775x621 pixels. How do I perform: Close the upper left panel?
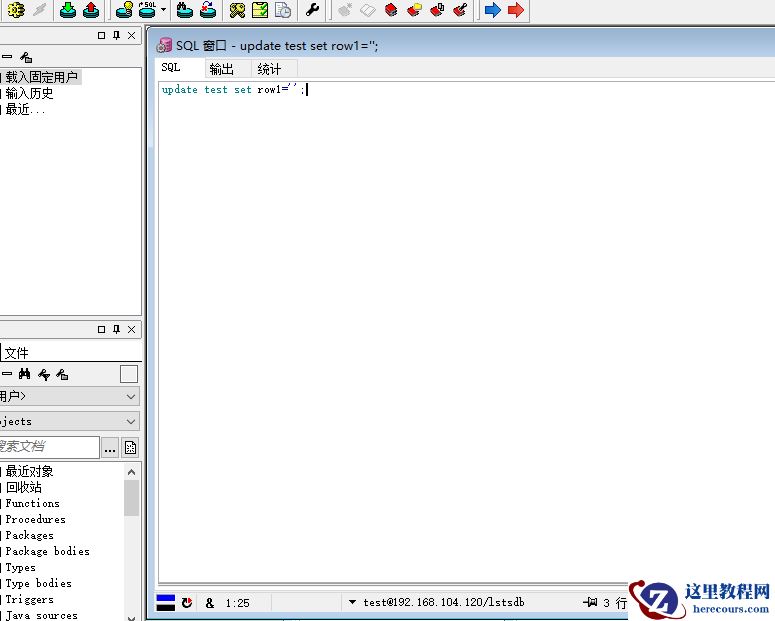pos(131,36)
